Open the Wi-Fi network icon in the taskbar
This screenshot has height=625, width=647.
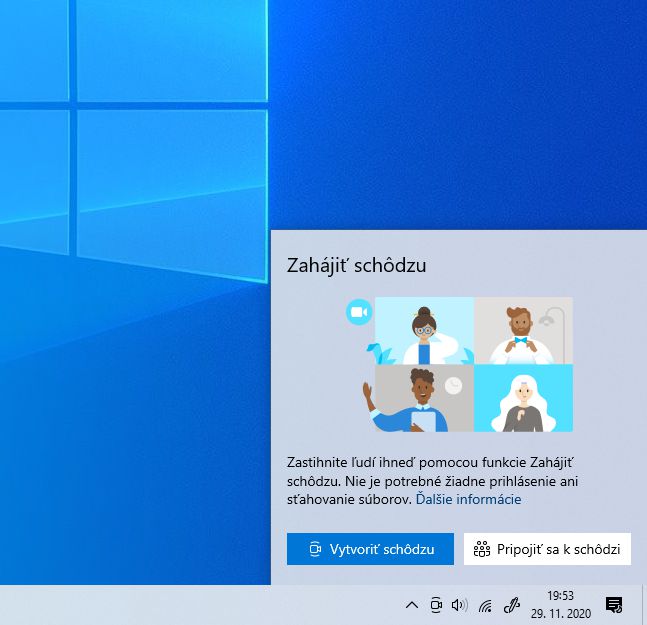tap(485, 606)
